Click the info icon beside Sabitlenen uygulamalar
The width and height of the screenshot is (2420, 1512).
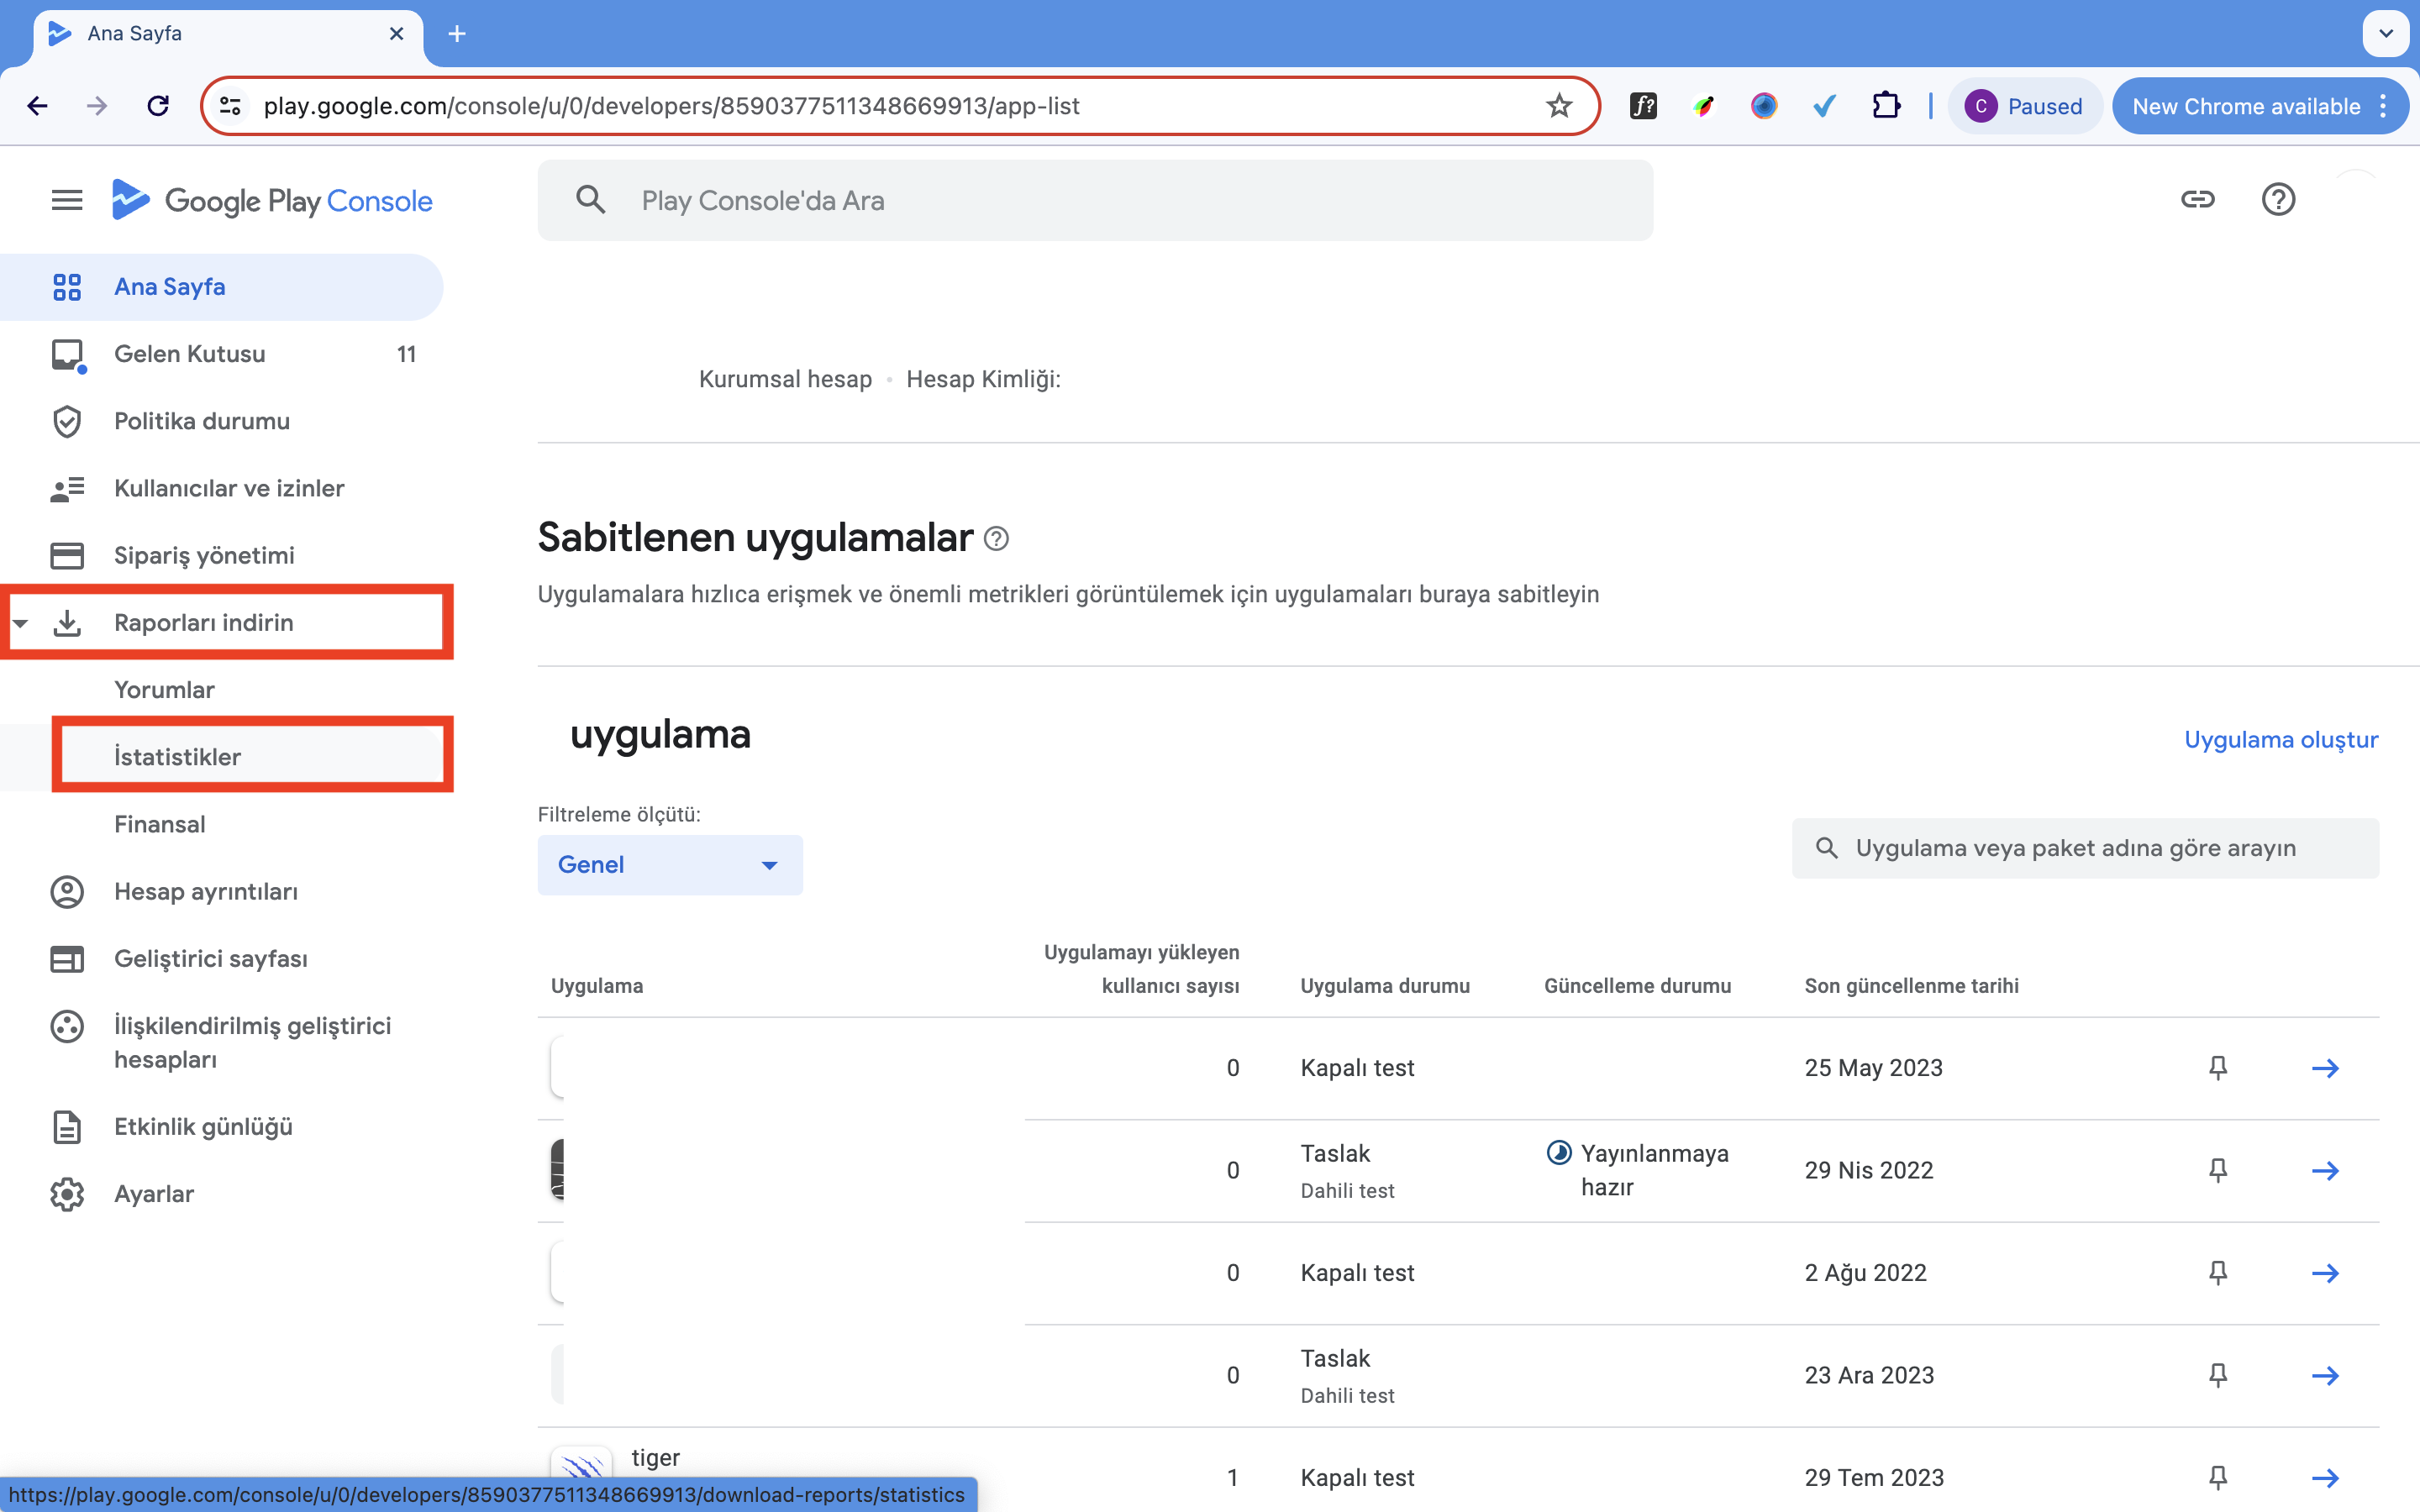tap(996, 539)
